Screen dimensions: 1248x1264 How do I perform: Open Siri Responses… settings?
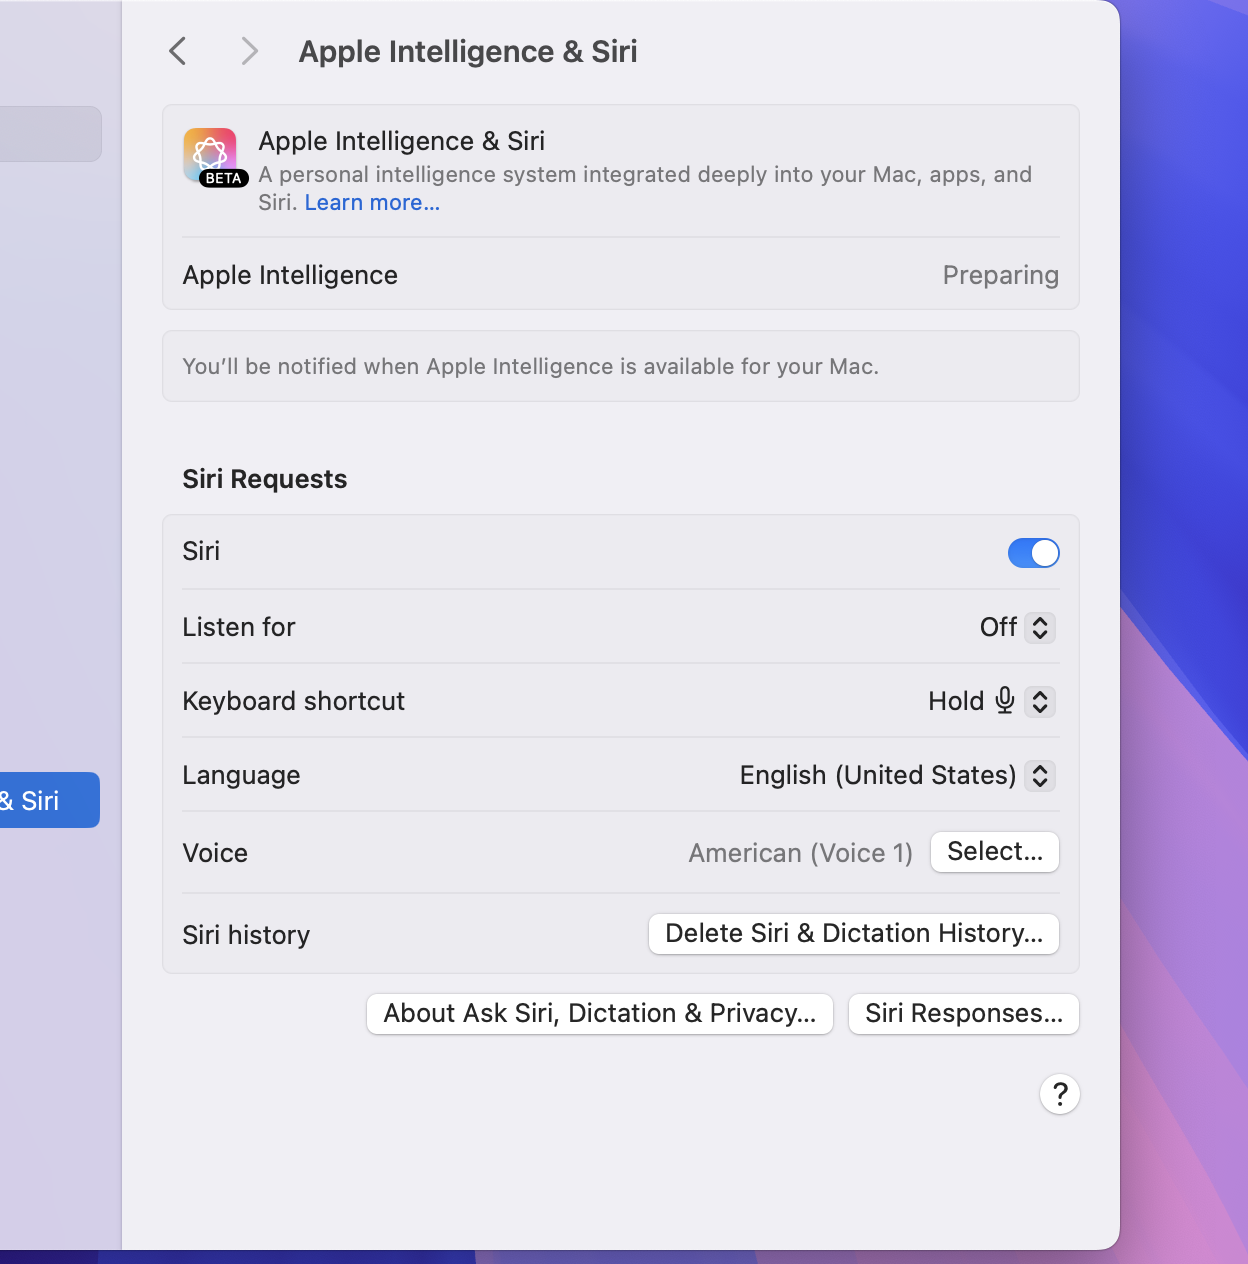click(x=964, y=1014)
